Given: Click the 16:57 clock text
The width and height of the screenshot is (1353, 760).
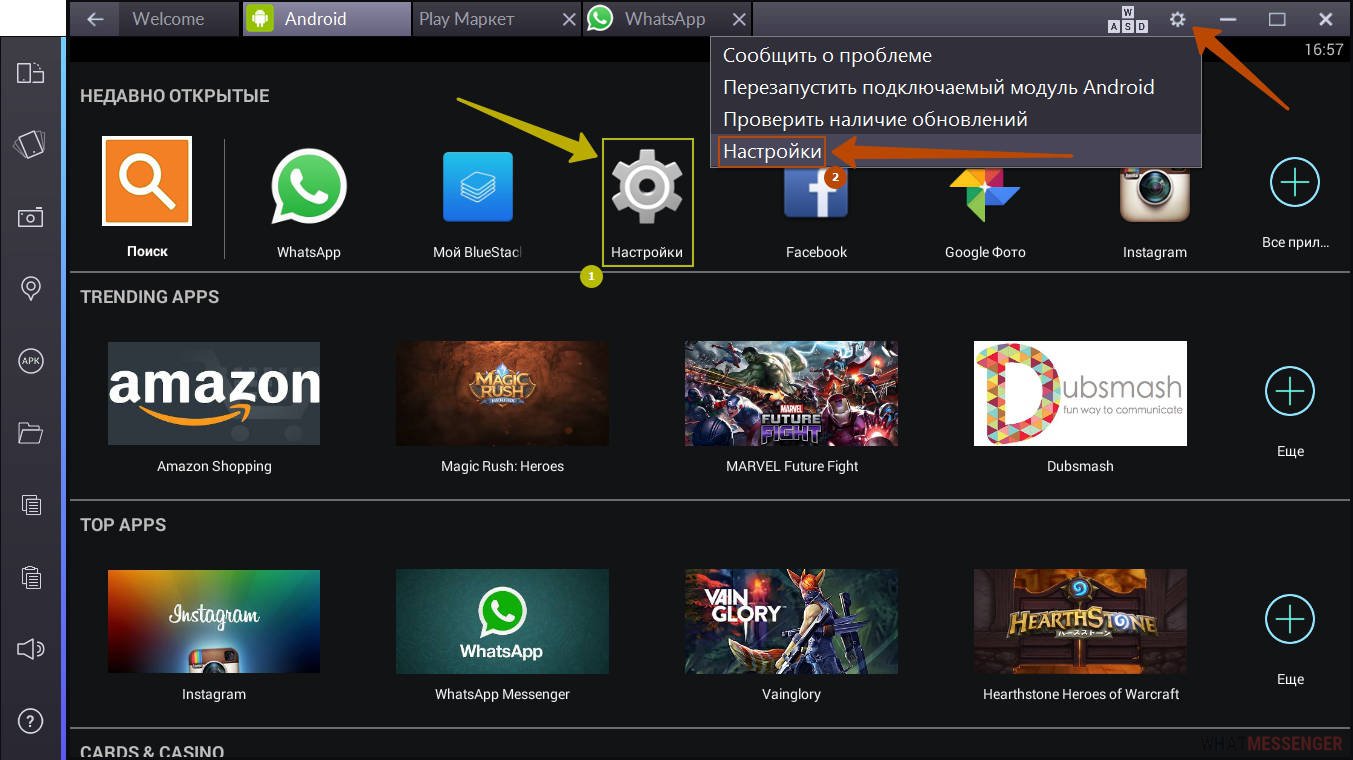Looking at the screenshot, I should (x=1324, y=49).
